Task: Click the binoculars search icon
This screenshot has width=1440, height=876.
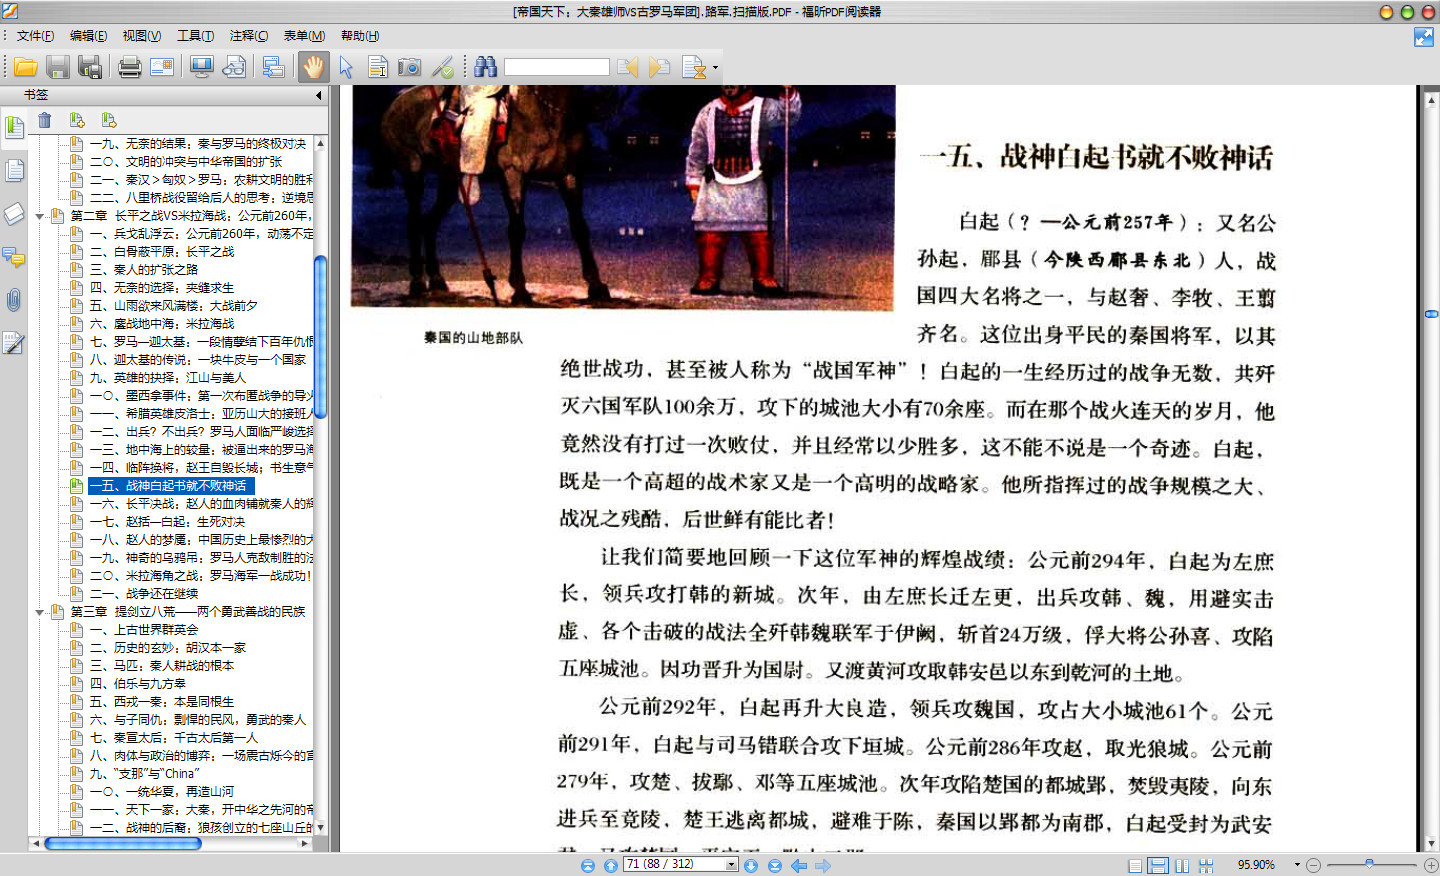Action: click(x=486, y=67)
